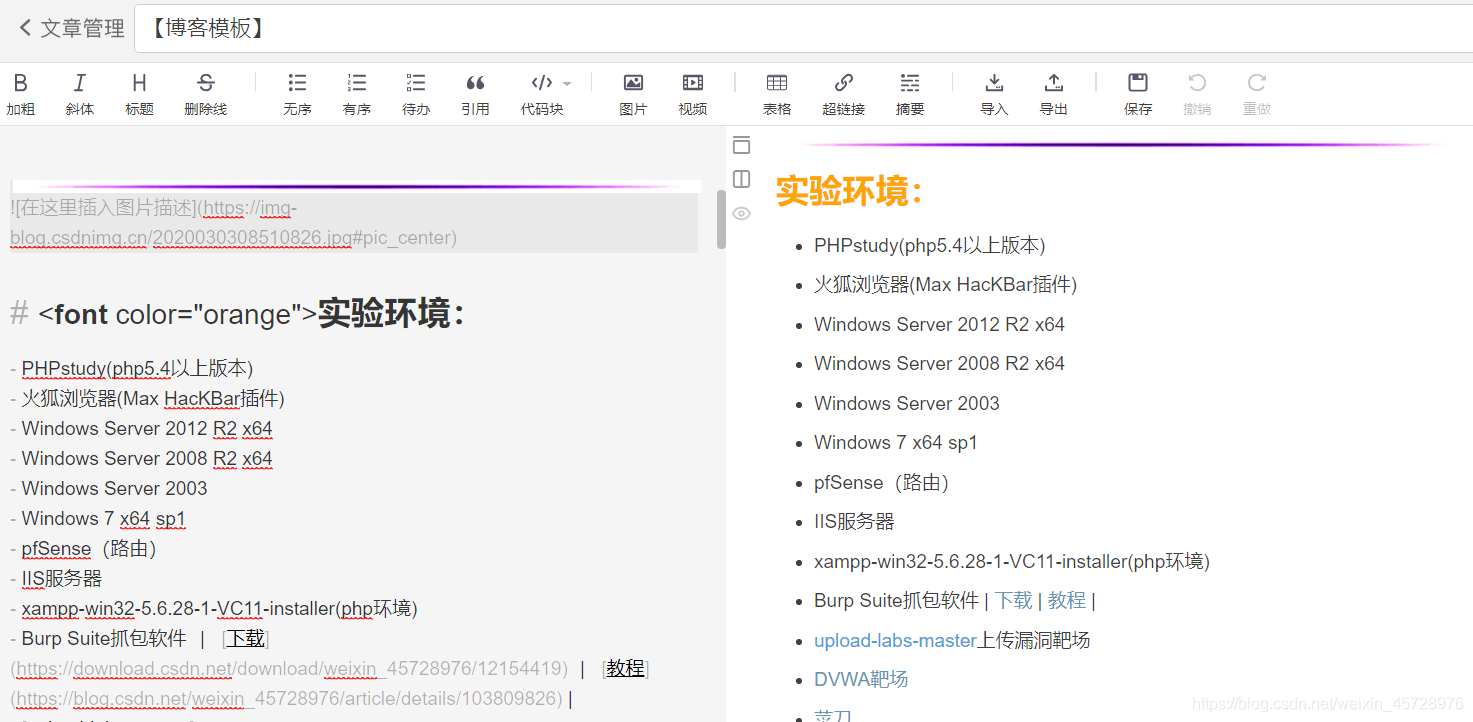This screenshot has width=1473, height=722.
Task: Insert blockquote with 引用 icon
Action: click(x=476, y=95)
